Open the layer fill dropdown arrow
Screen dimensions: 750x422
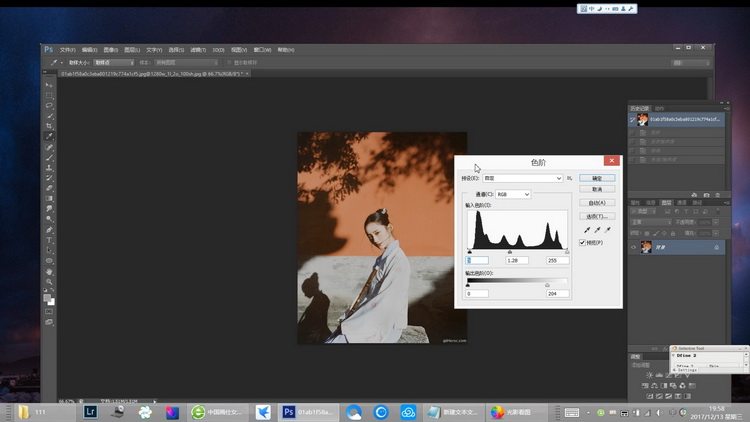click(716, 233)
